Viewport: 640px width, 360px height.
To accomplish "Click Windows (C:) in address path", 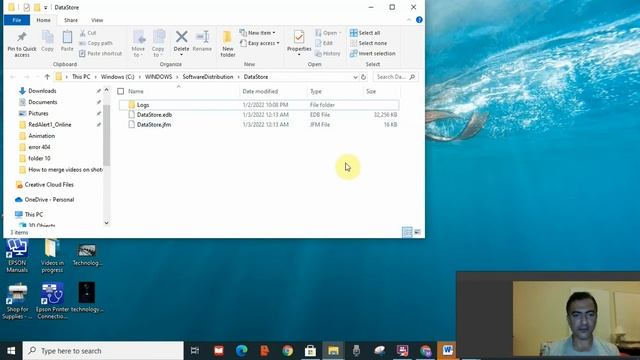I will coord(118,77).
